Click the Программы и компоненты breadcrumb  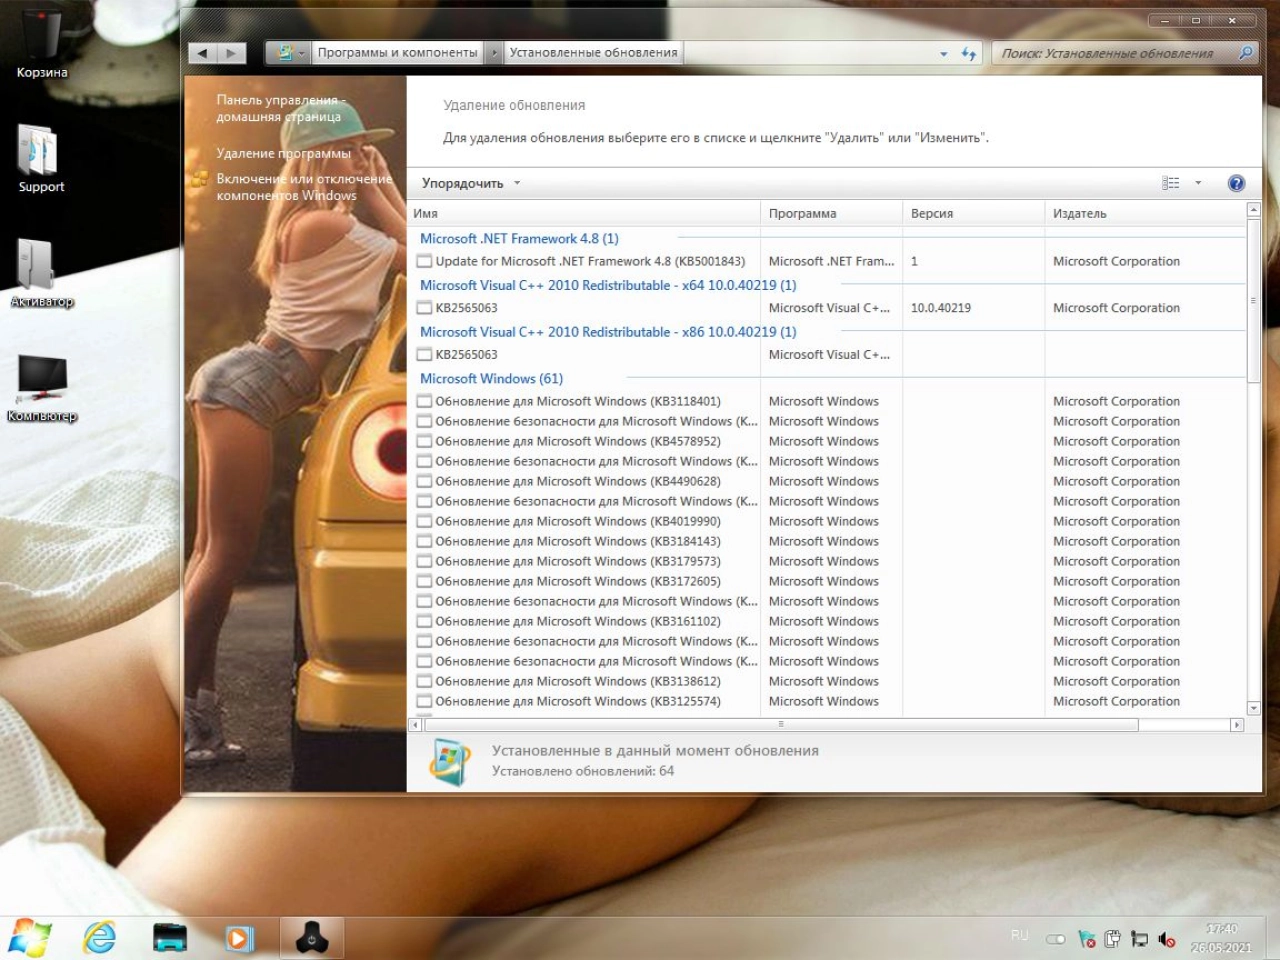(397, 53)
